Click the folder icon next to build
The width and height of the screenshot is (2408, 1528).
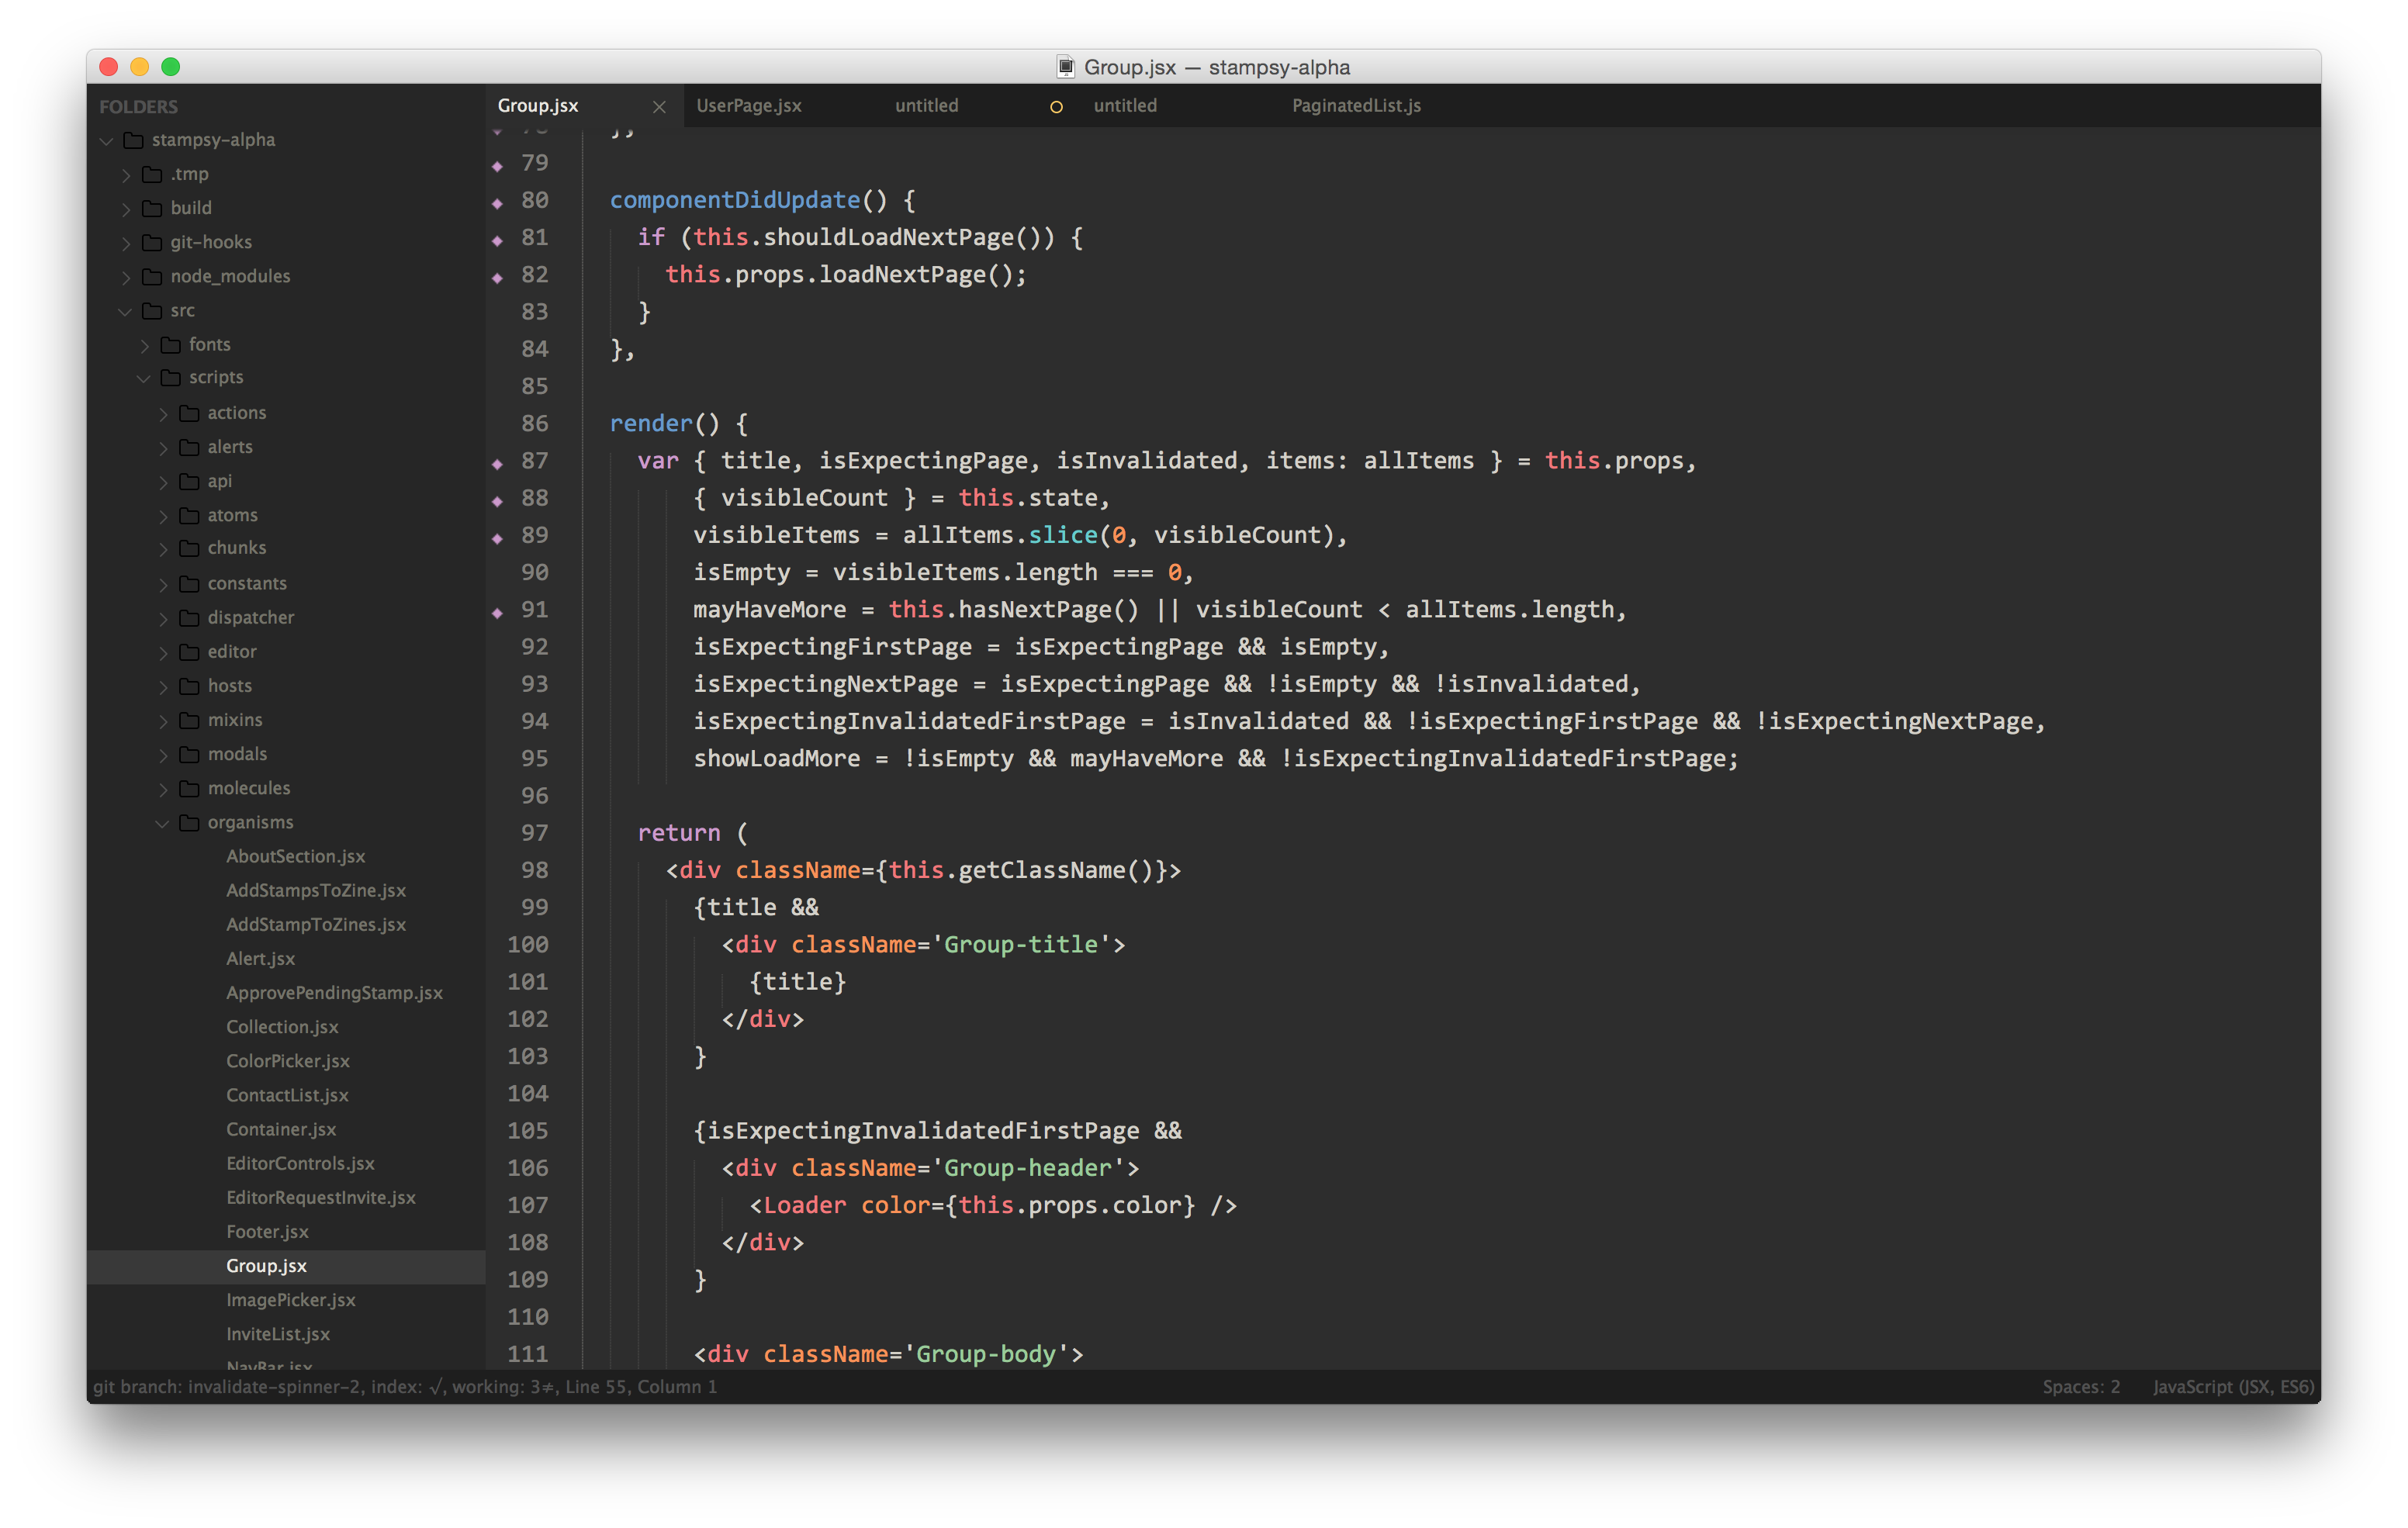(x=152, y=208)
